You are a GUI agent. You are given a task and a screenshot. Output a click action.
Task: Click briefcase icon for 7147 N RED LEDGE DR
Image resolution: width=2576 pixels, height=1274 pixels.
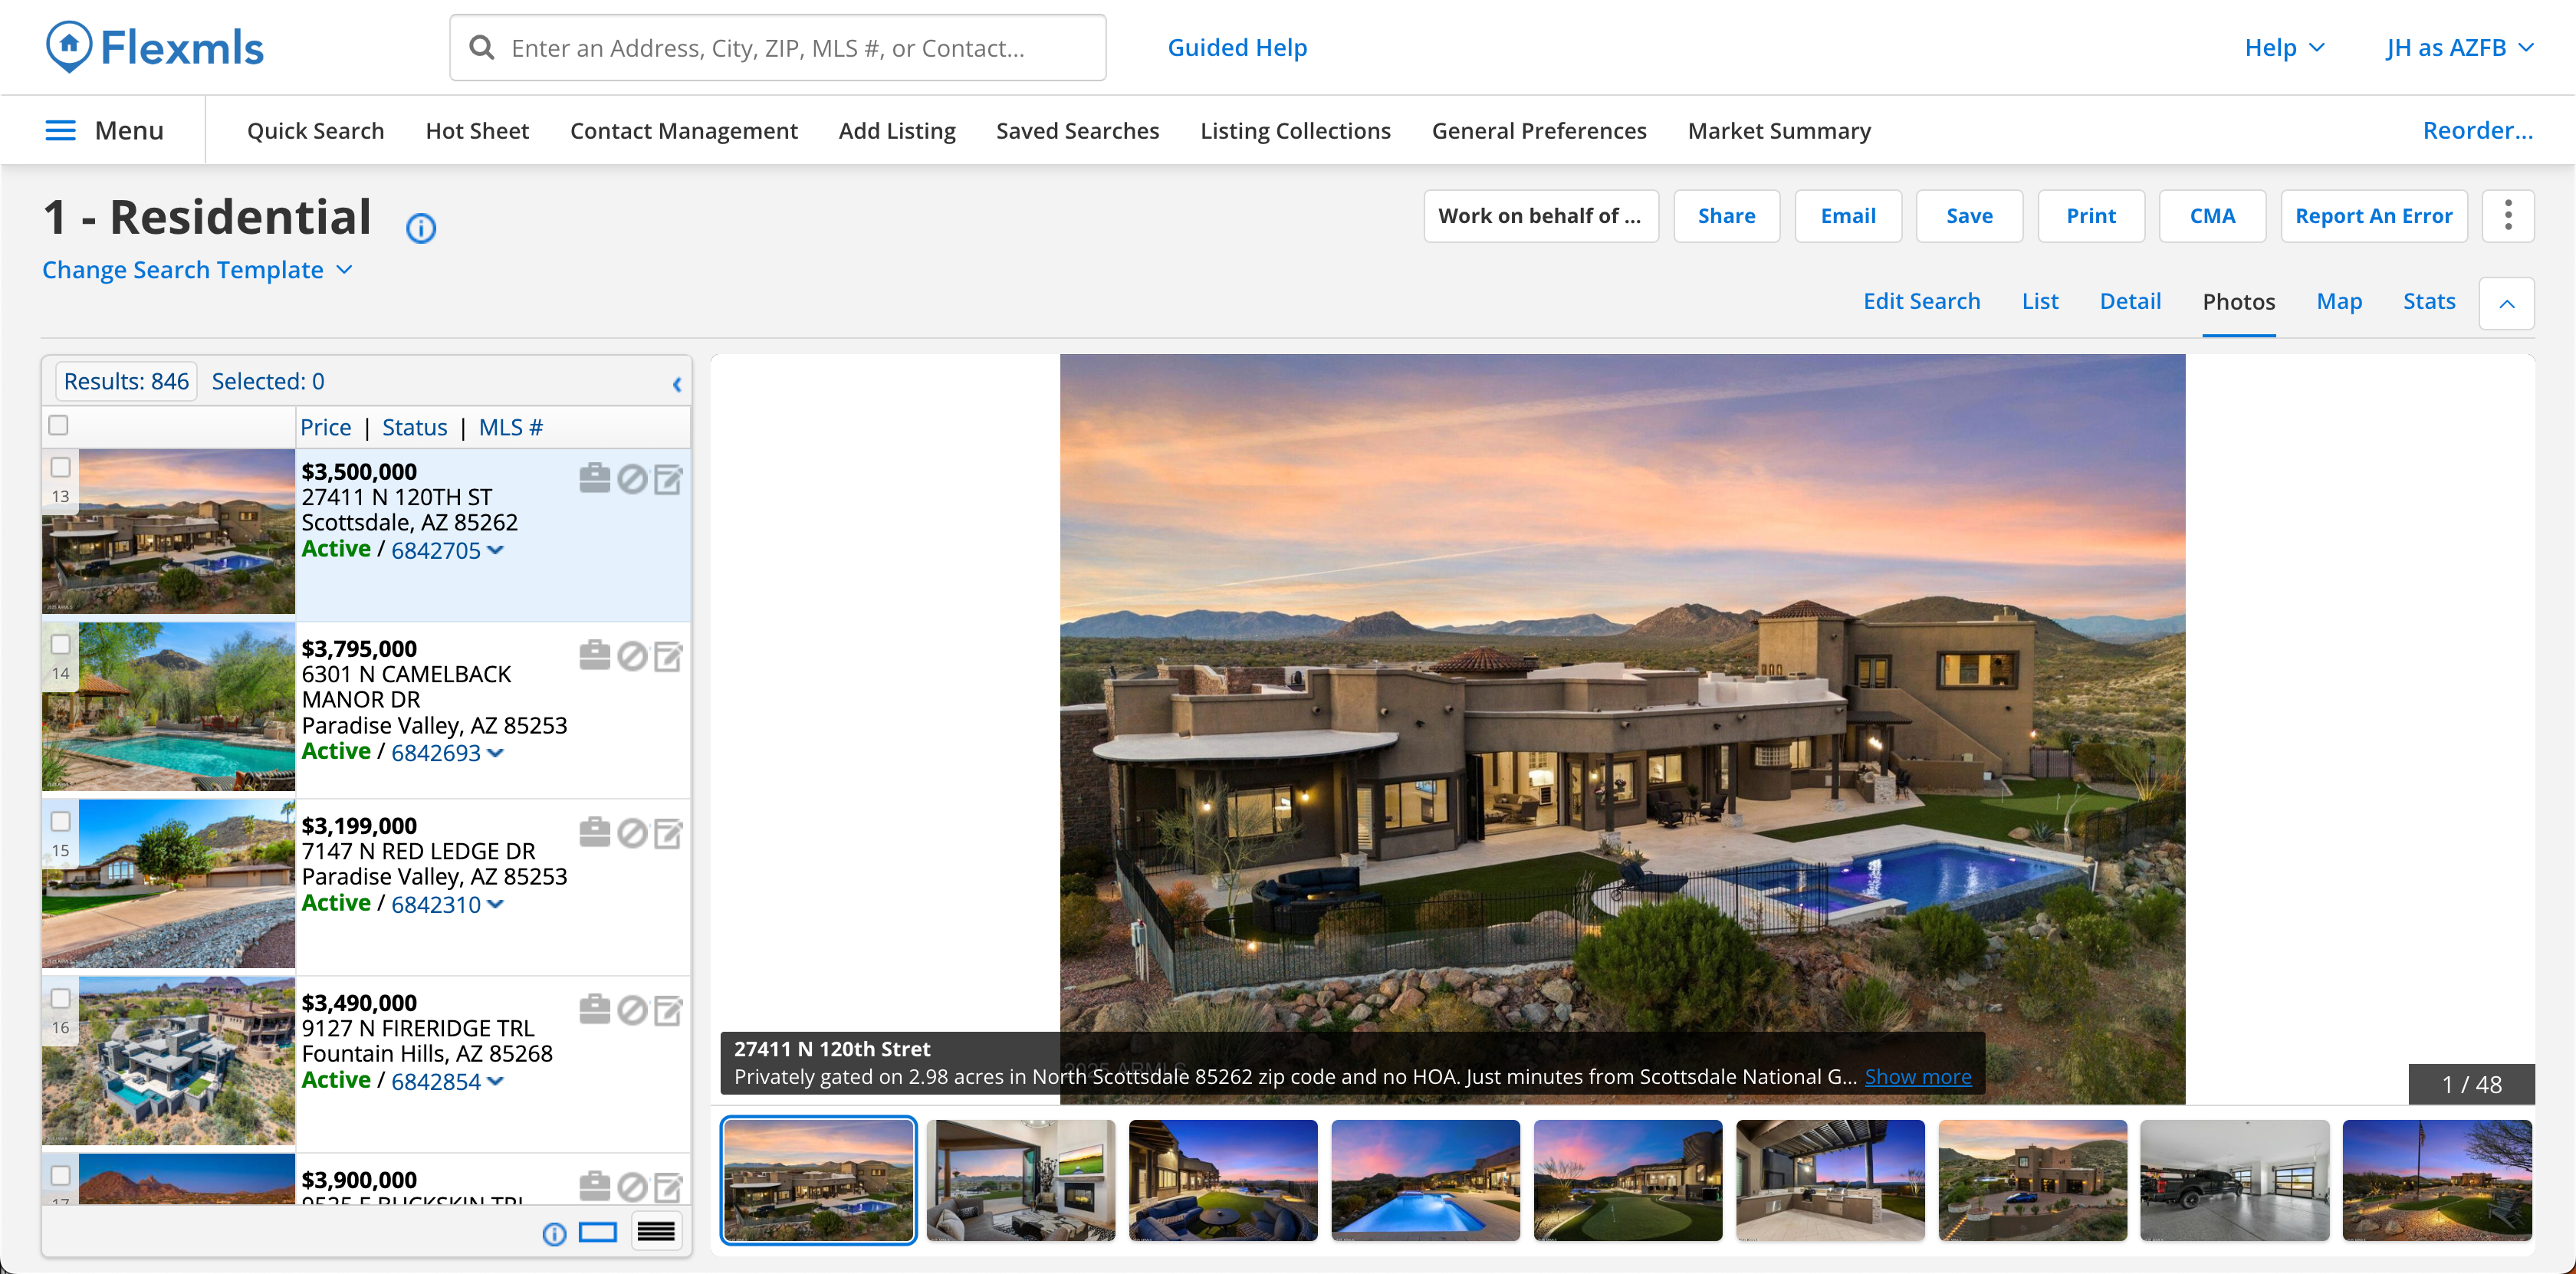[594, 832]
